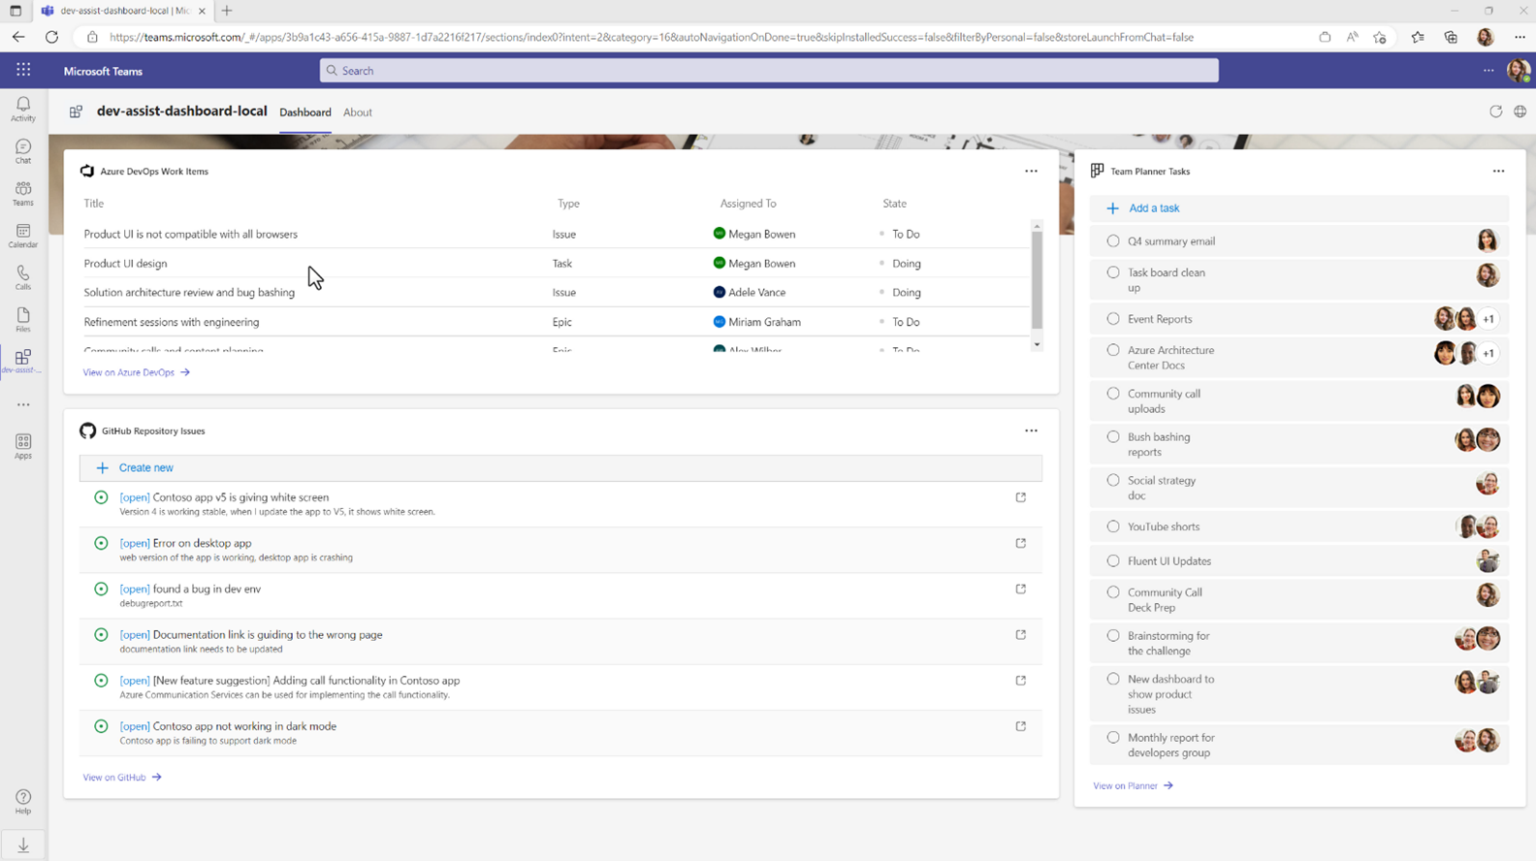Image resolution: width=1536 pixels, height=861 pixels.
Task: Open the app launcher waffle icon
Action: 23,71
